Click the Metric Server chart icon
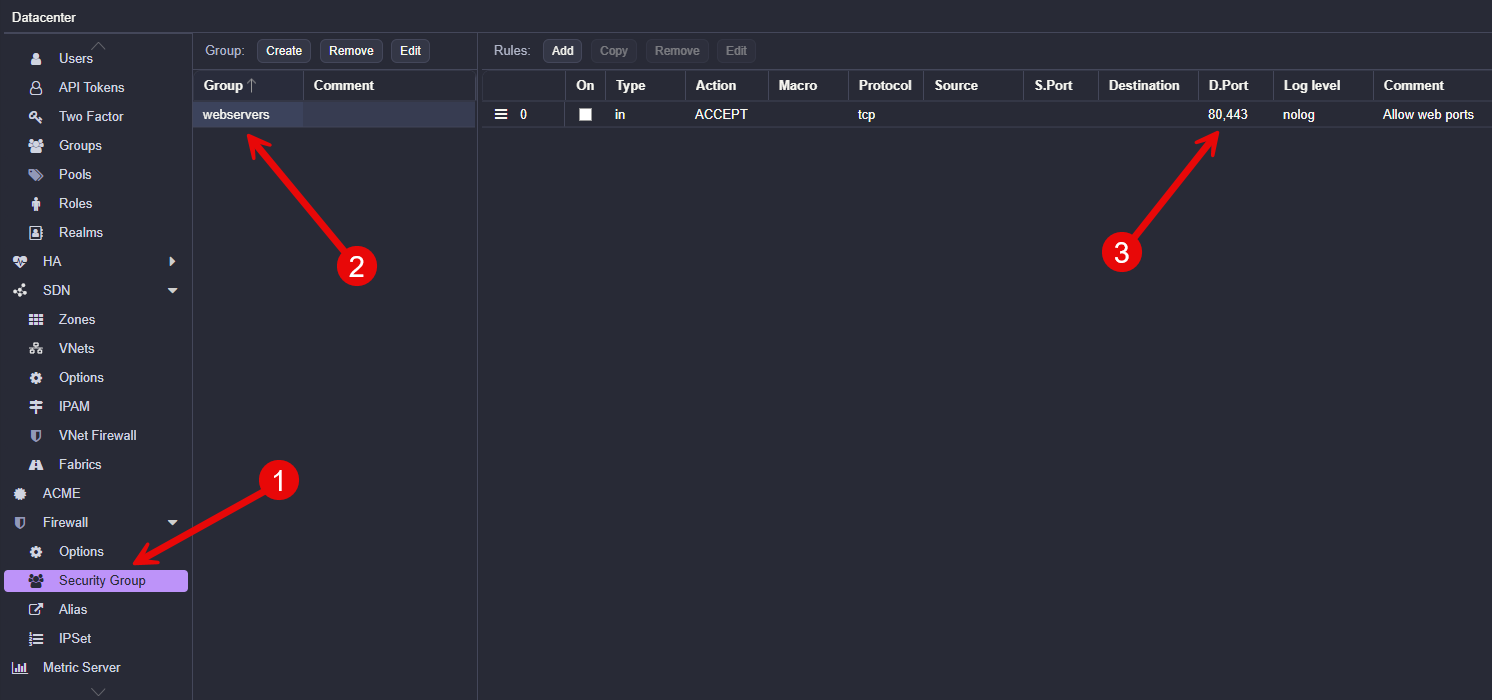 click(x=20, y=668)
